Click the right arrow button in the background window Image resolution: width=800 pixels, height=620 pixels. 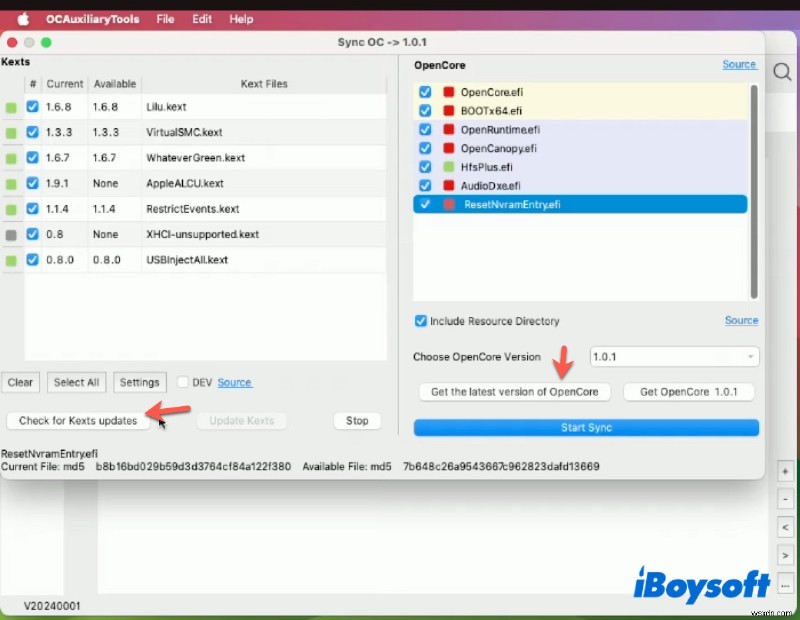coord(785,555)
